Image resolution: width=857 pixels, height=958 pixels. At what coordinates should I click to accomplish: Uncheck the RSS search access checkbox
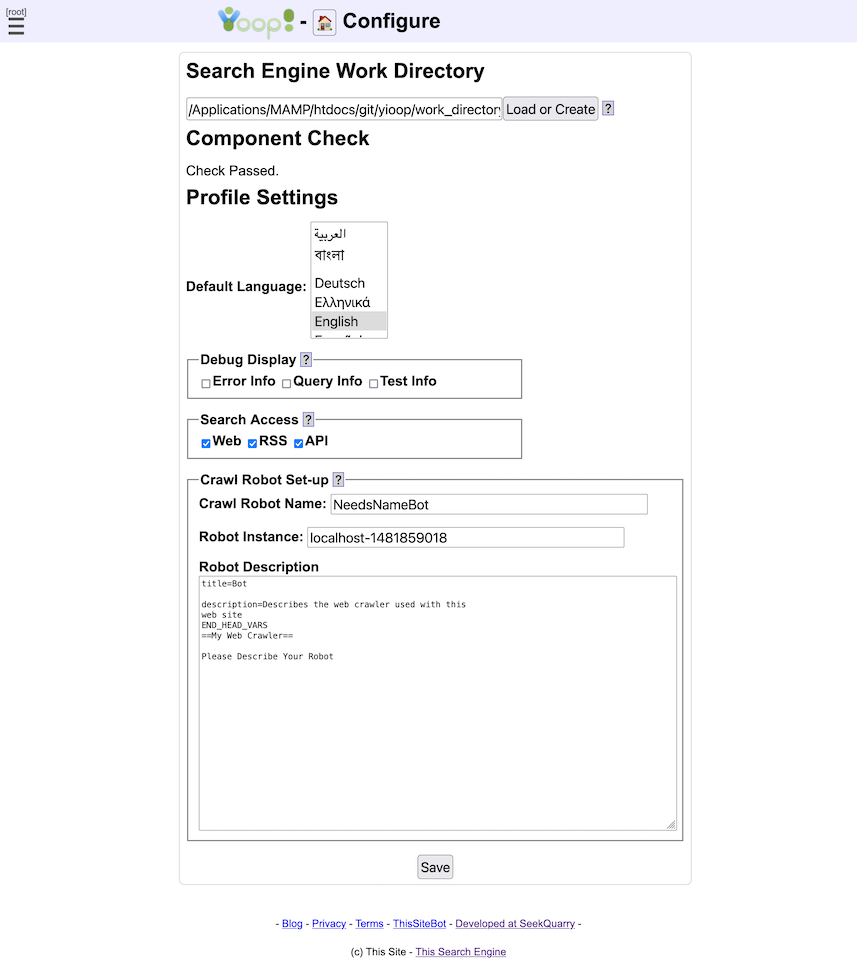tap(252, 443)
